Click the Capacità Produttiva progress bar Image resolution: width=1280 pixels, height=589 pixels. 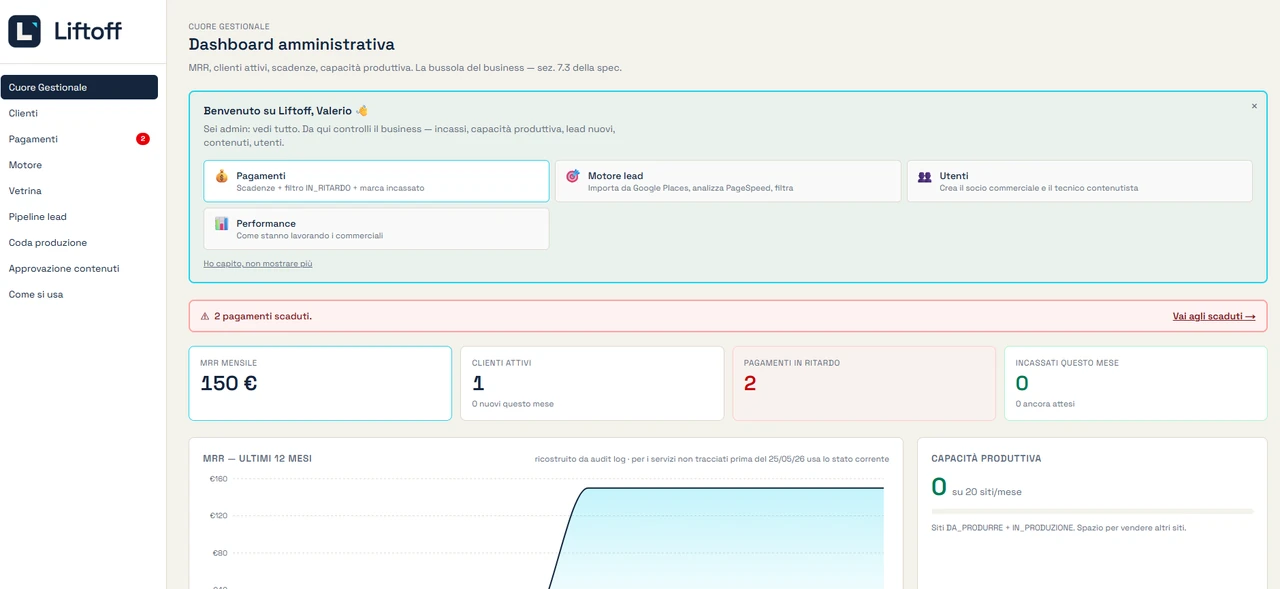click(1092, 511)
